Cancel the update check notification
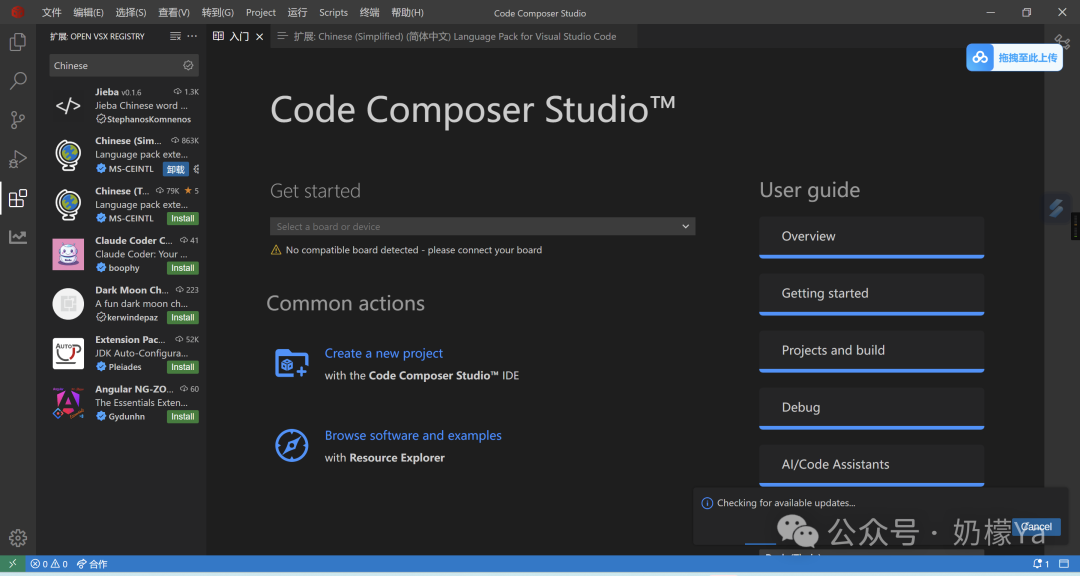The height and width of the screenshot is (576, 1080). click(x=1036, y=526)
